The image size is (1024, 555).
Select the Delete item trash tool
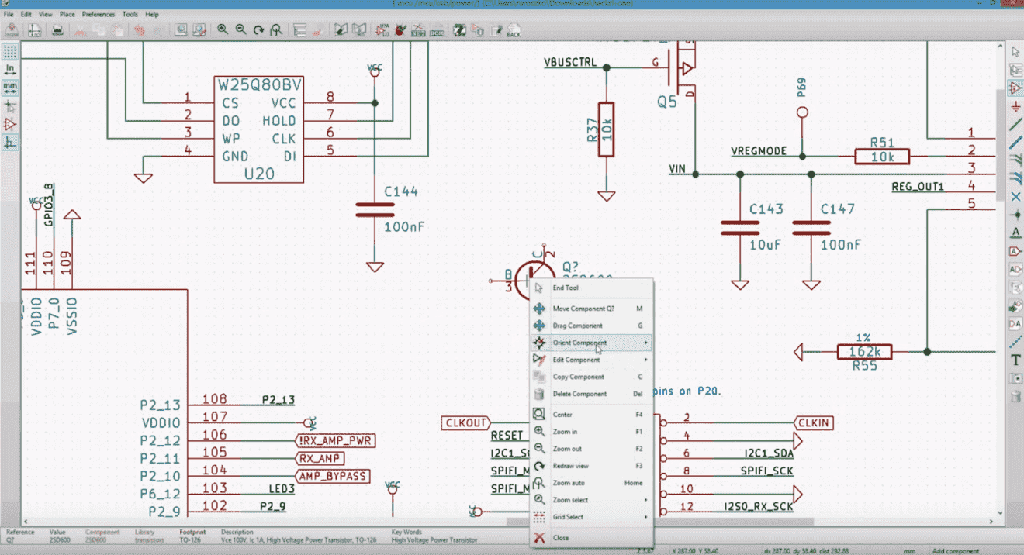point(1016,396)
